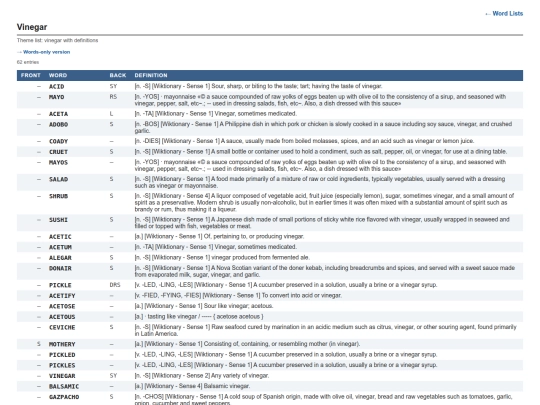Click the FRONT column header
This screenshot has height=405, width=540.
tap(31, 75)
